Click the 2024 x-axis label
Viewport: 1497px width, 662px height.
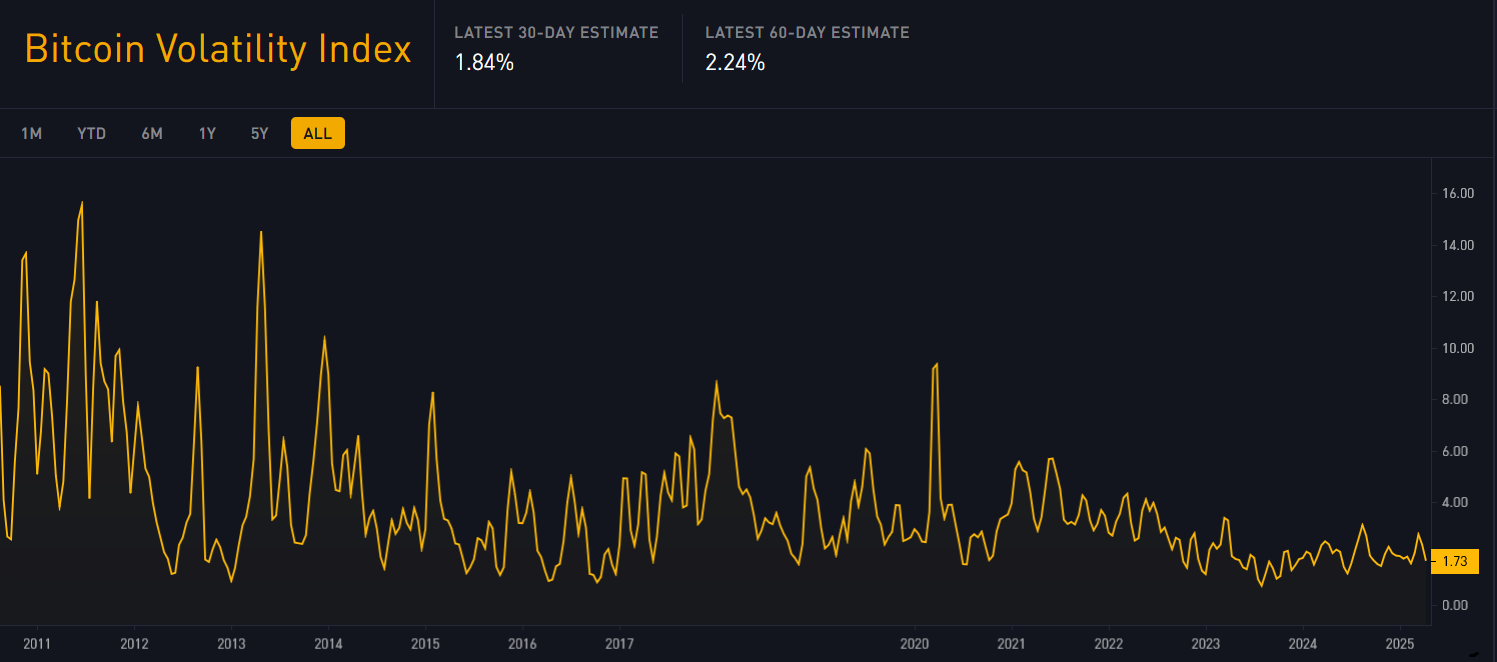coord(1303,643)
